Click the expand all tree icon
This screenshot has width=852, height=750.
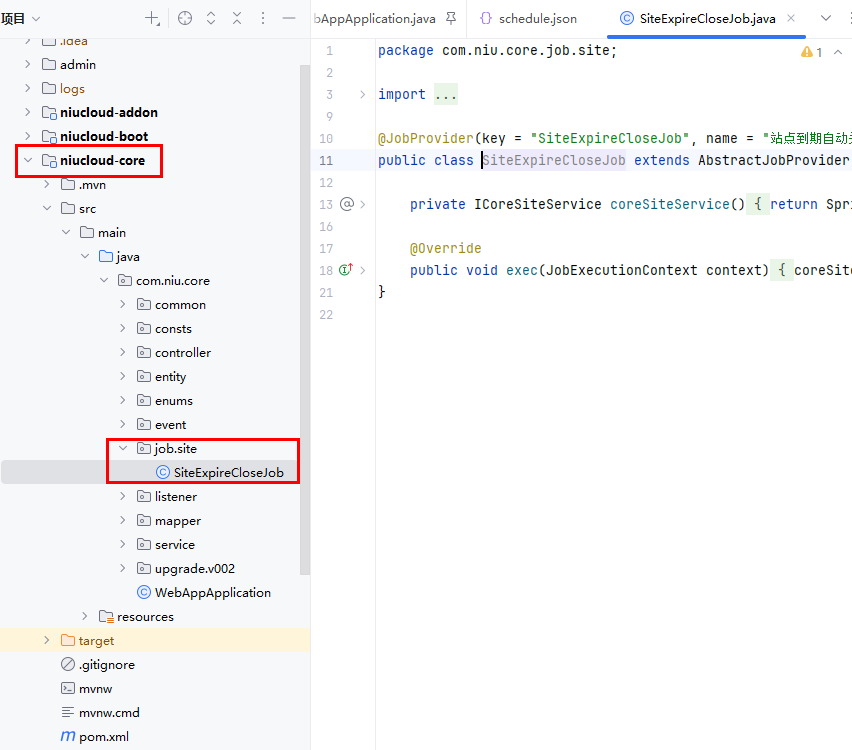[211, 18]
